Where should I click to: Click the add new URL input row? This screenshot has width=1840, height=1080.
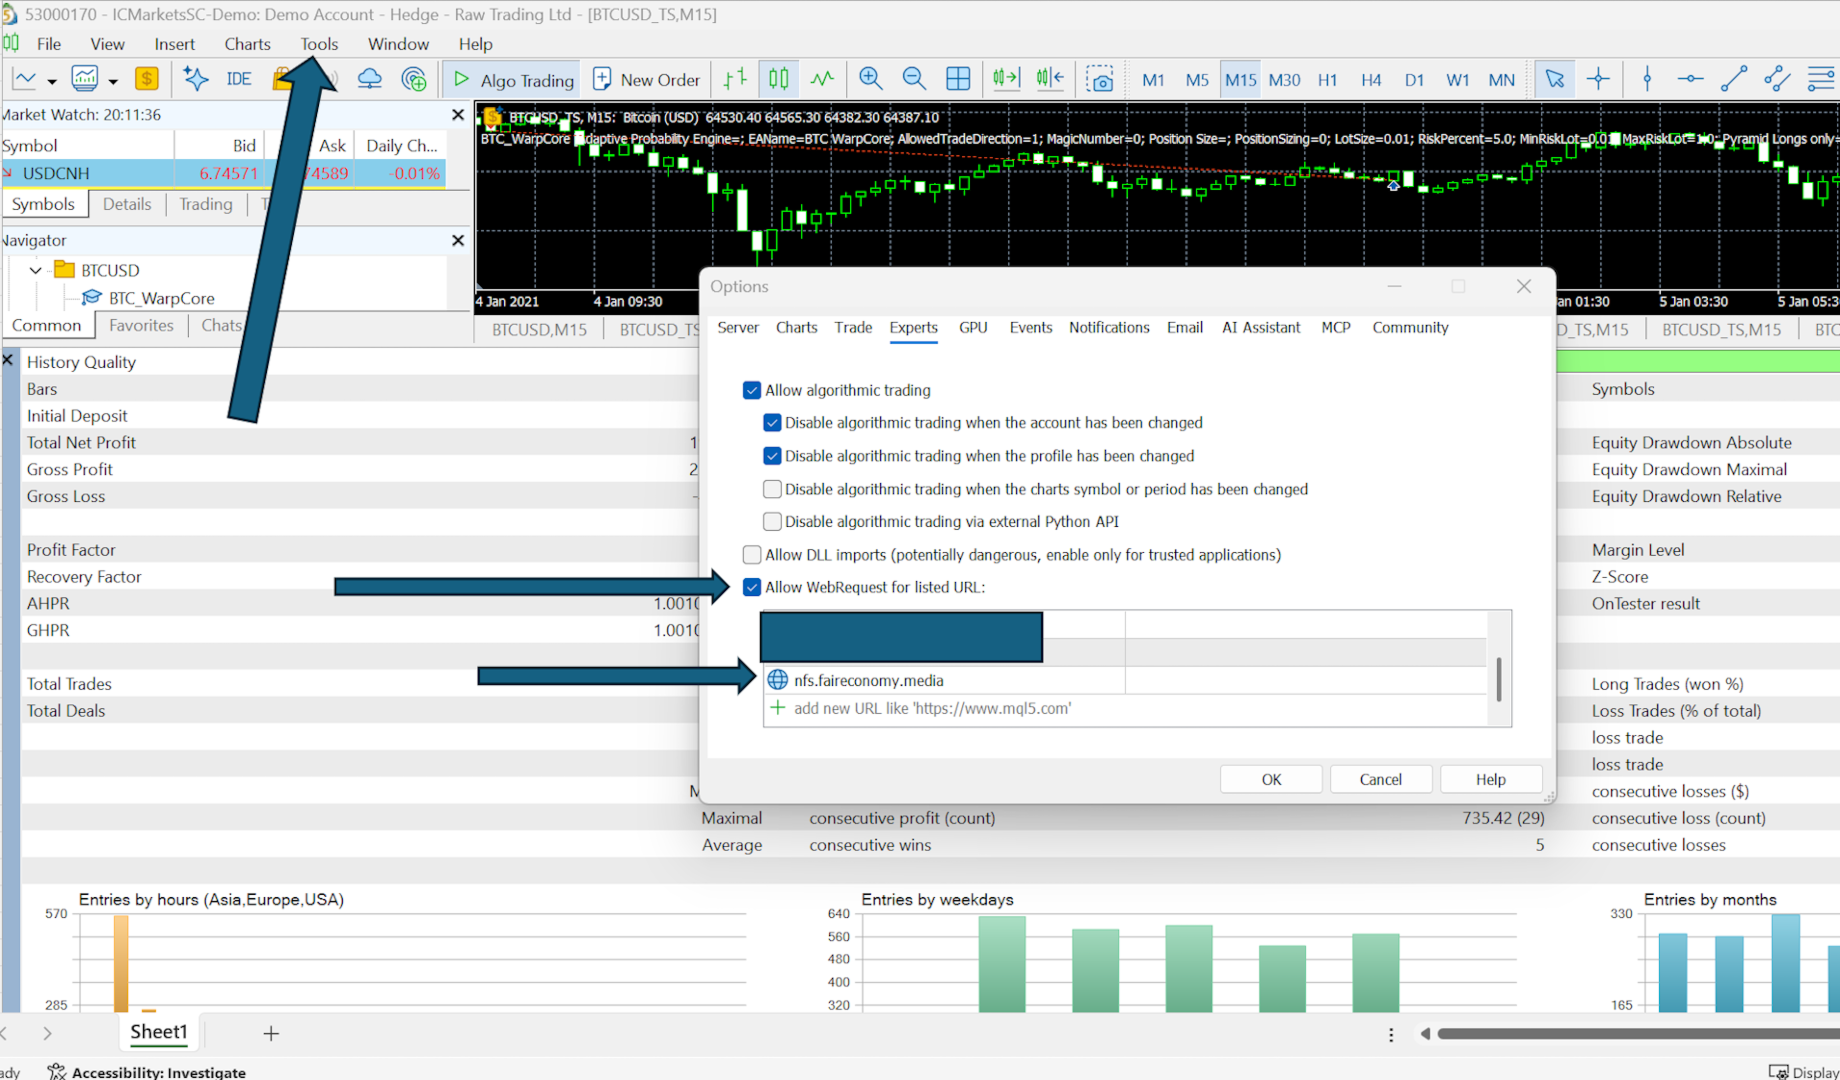coord(1125,708)
